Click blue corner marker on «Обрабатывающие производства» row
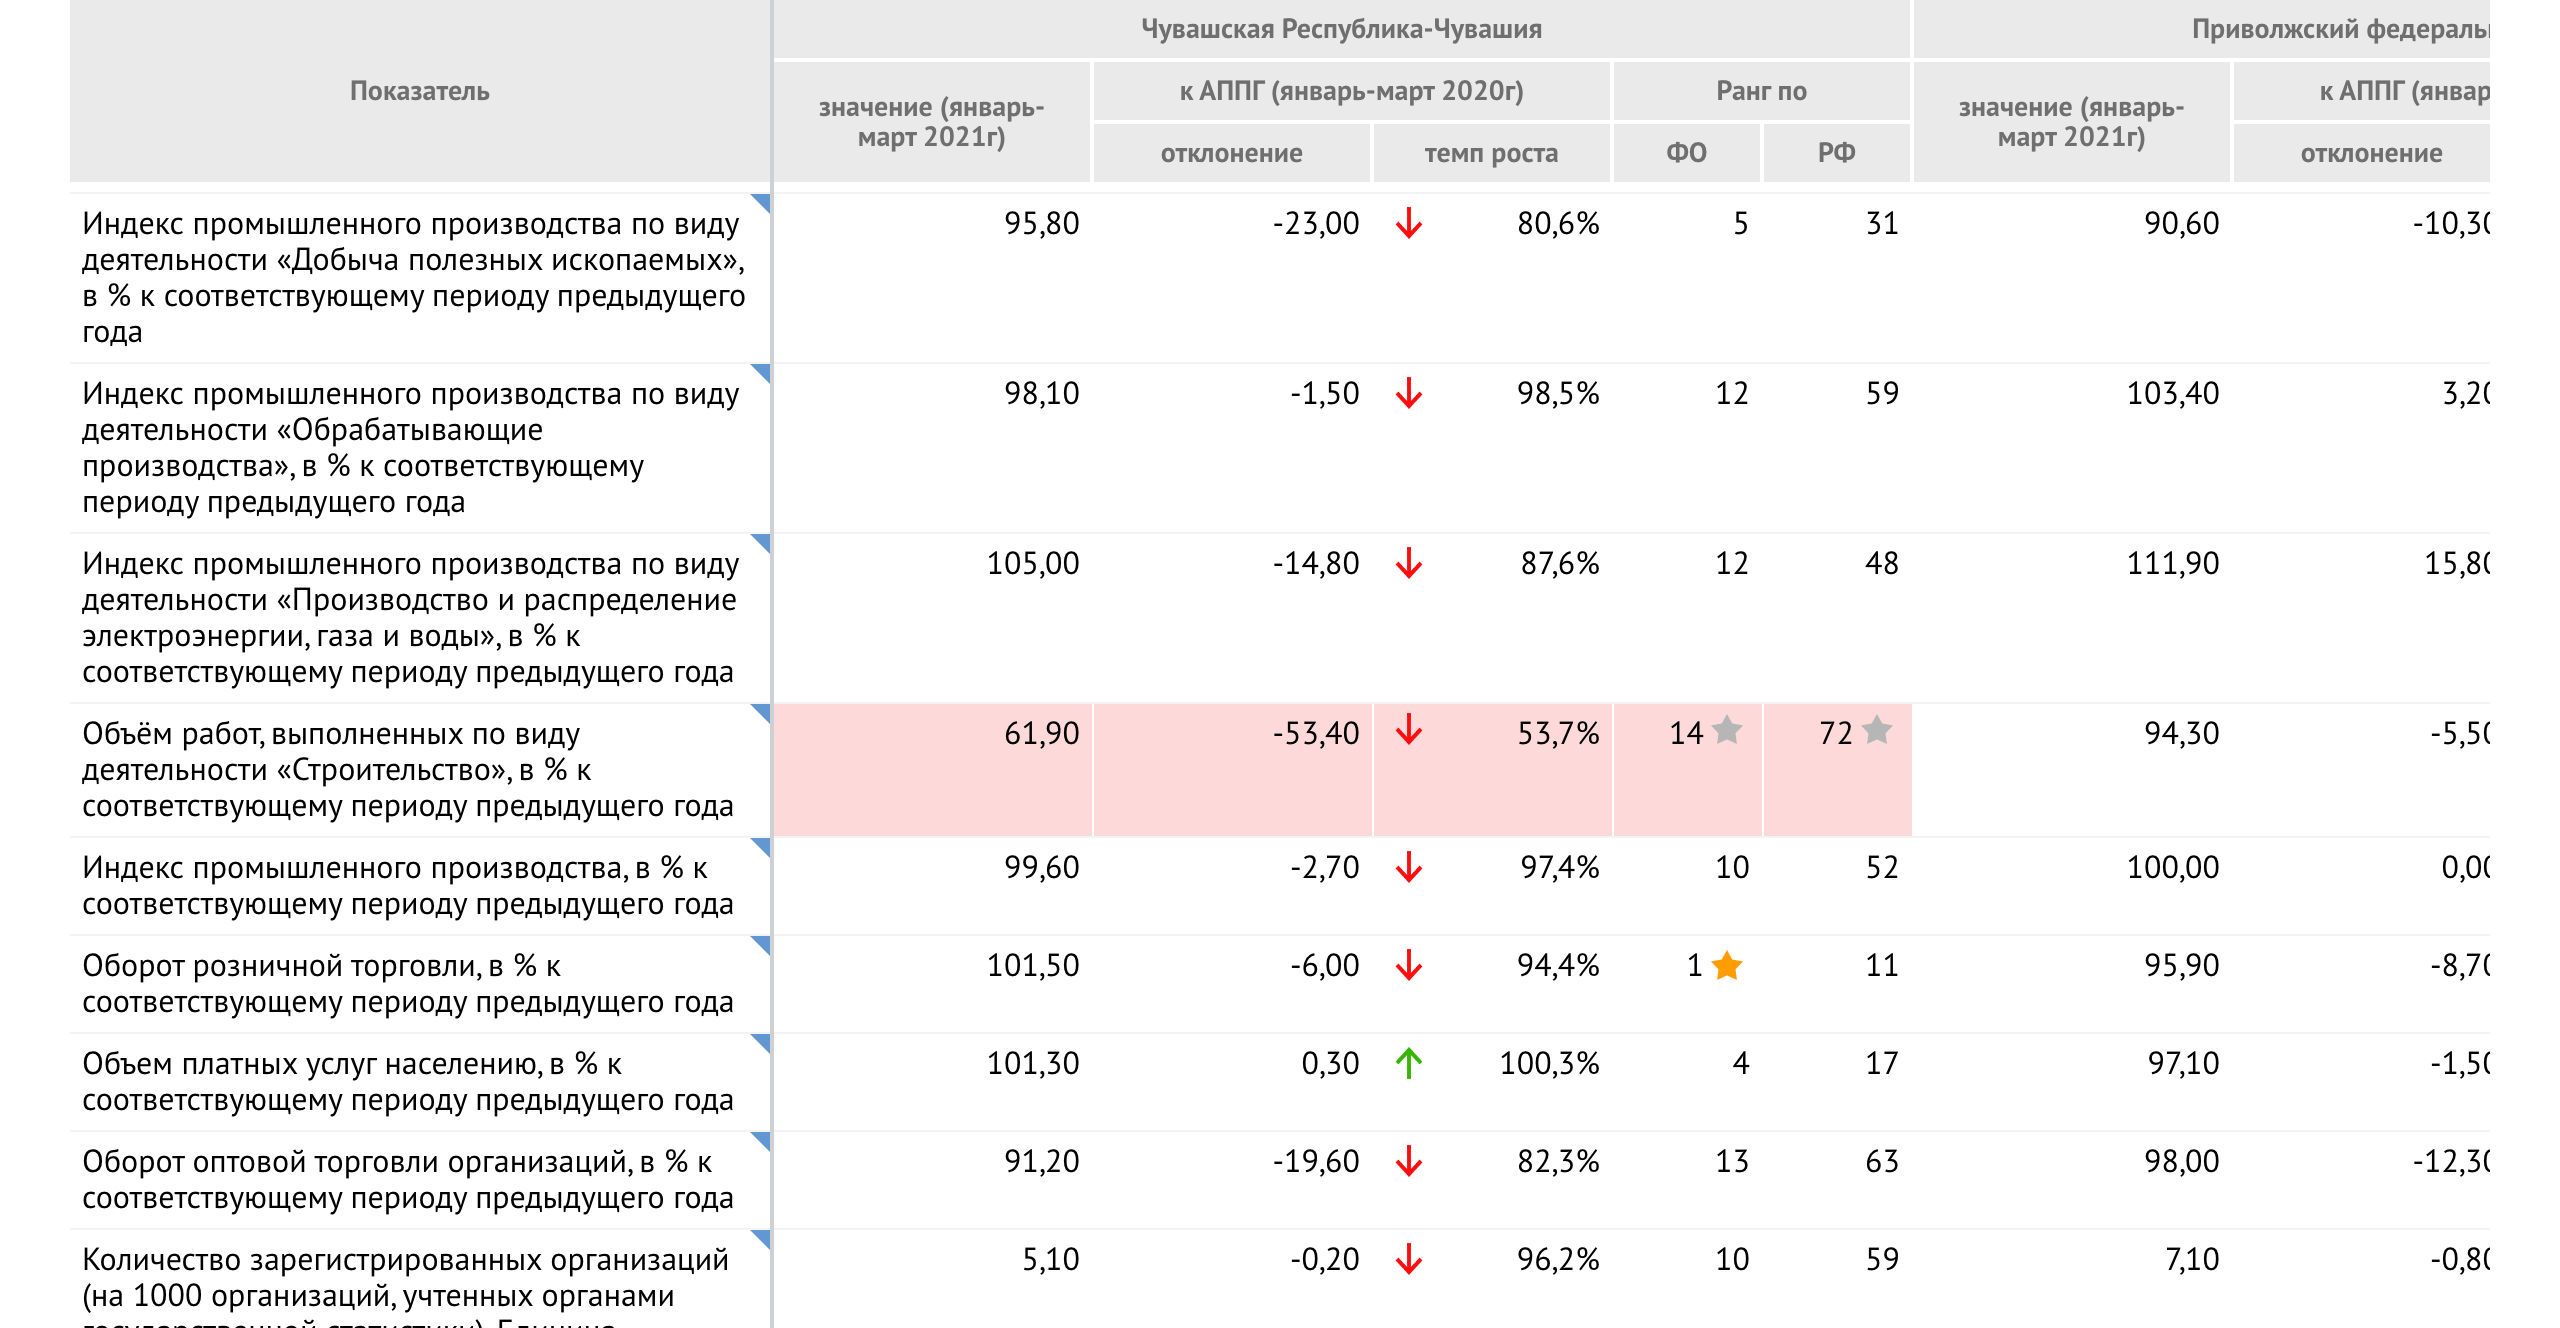Image resolution: width=2560 pixels, height=1328 pixels. [762, 372]
